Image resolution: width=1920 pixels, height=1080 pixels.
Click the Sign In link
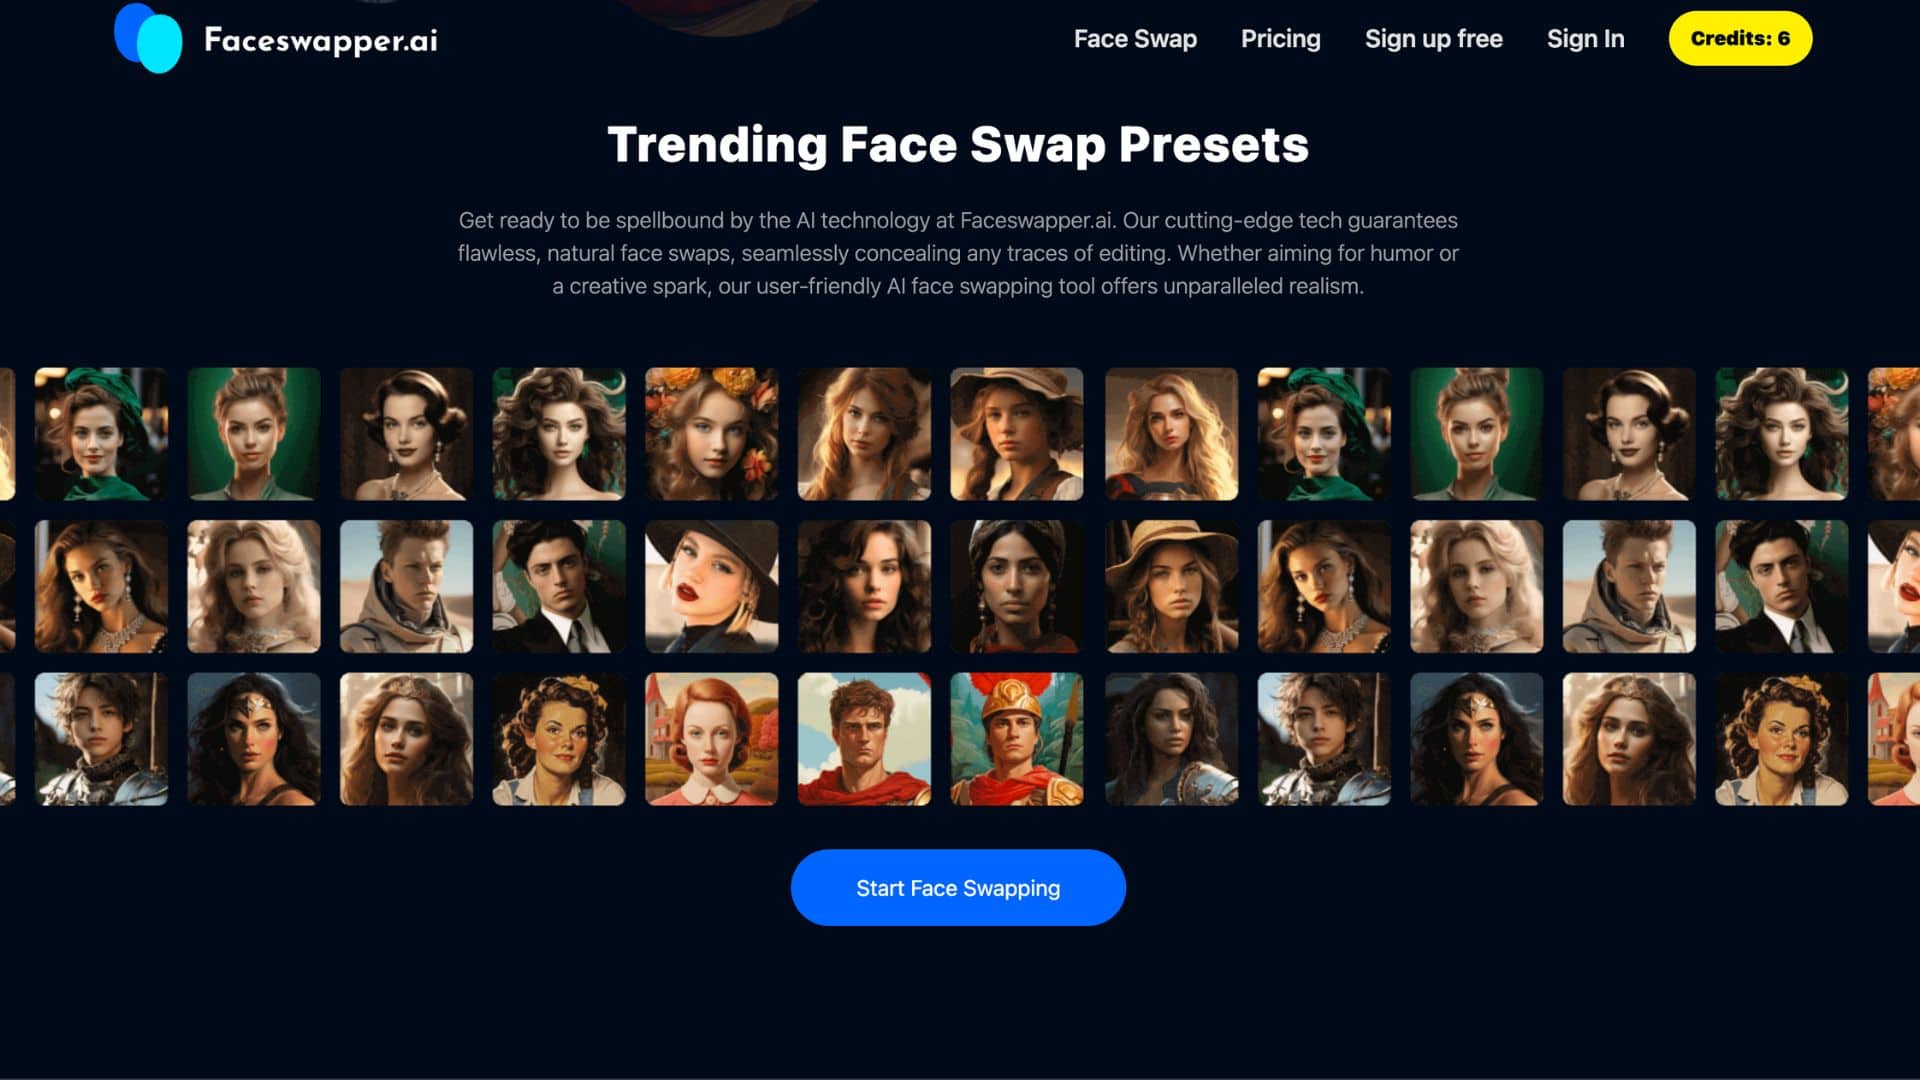pyautogui.click(x=1585, y=38)
